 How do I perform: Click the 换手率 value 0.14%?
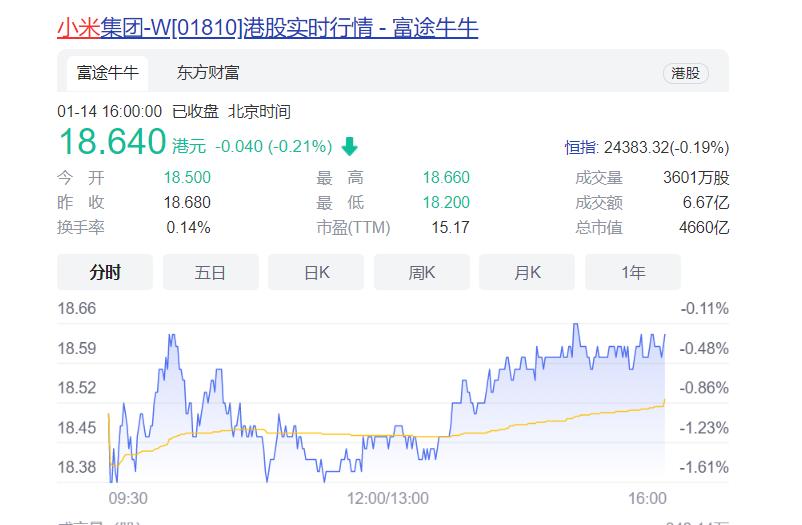pos(188,228)
